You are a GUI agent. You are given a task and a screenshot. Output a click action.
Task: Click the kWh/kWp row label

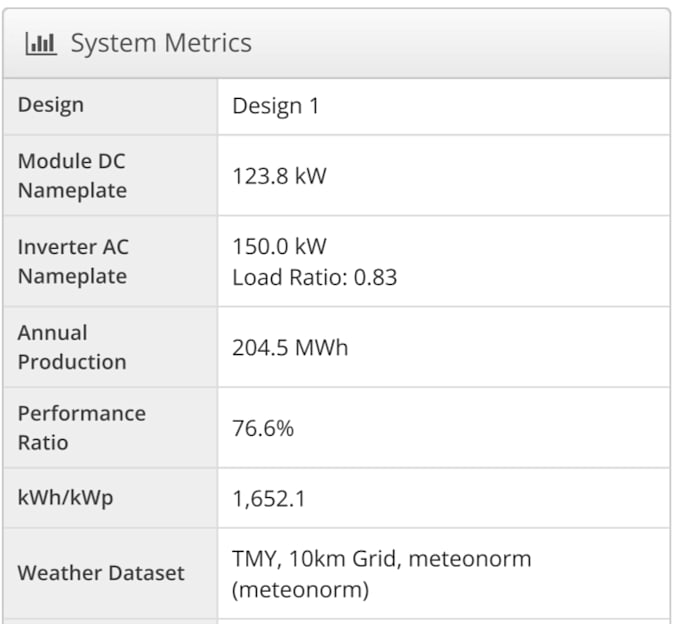65,498
